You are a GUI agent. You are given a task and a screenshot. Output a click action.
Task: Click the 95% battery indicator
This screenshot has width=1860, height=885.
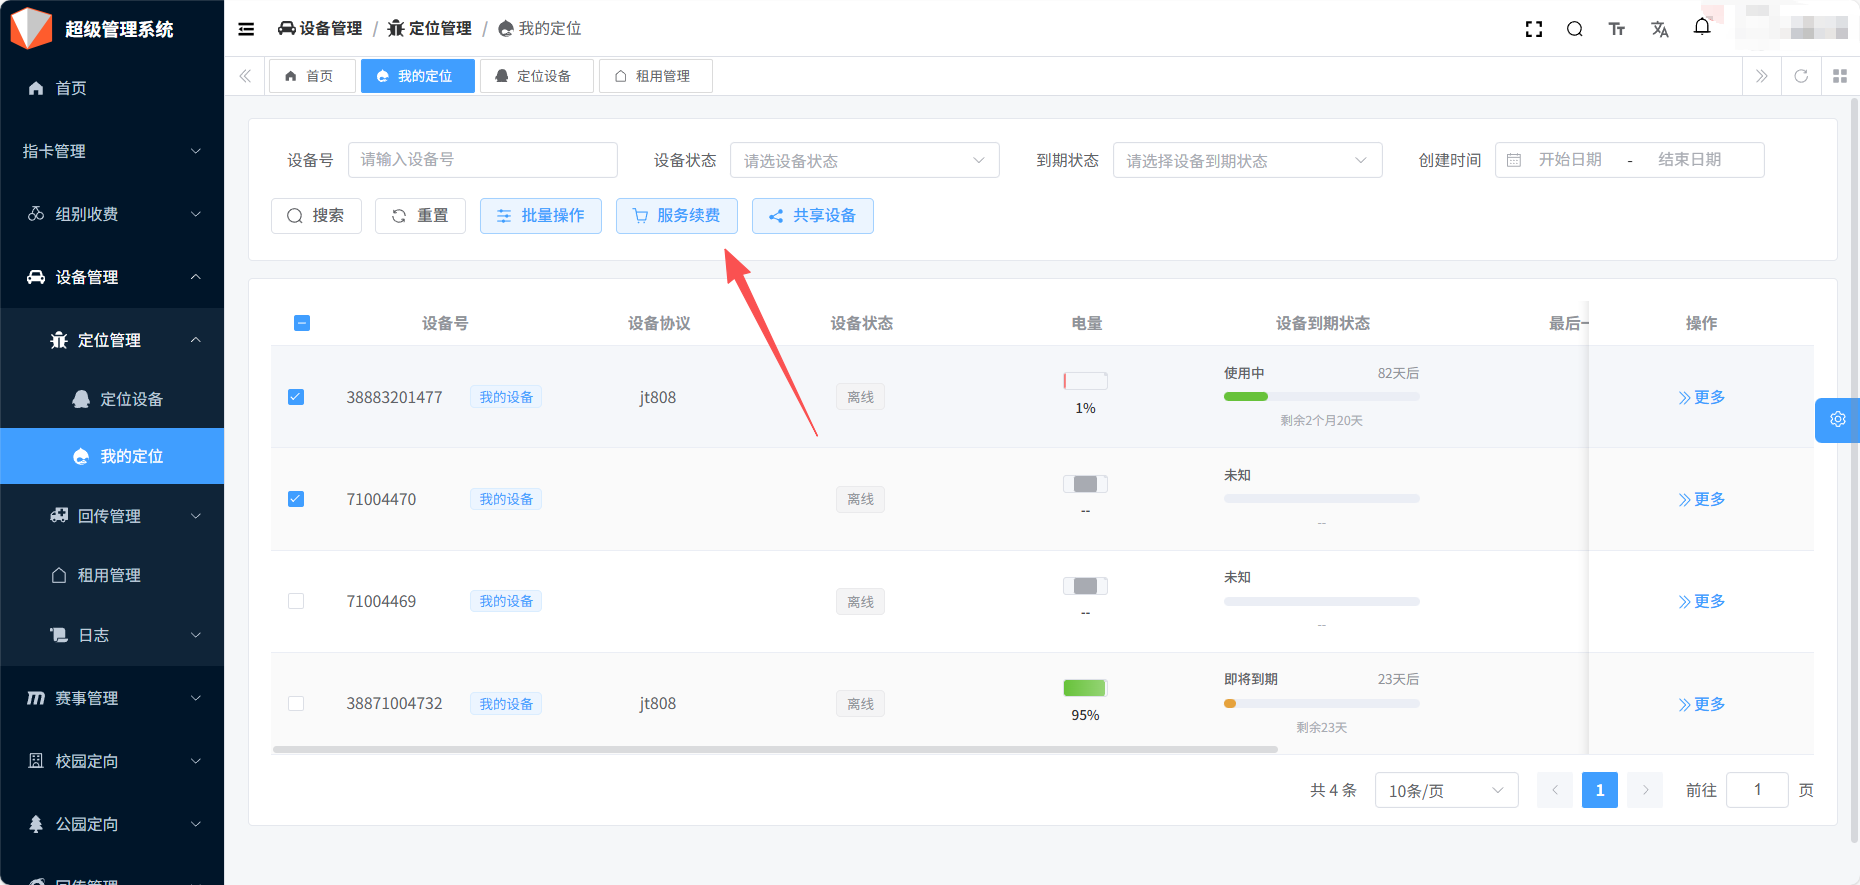pyautogui.click(x=1085, y=688)
